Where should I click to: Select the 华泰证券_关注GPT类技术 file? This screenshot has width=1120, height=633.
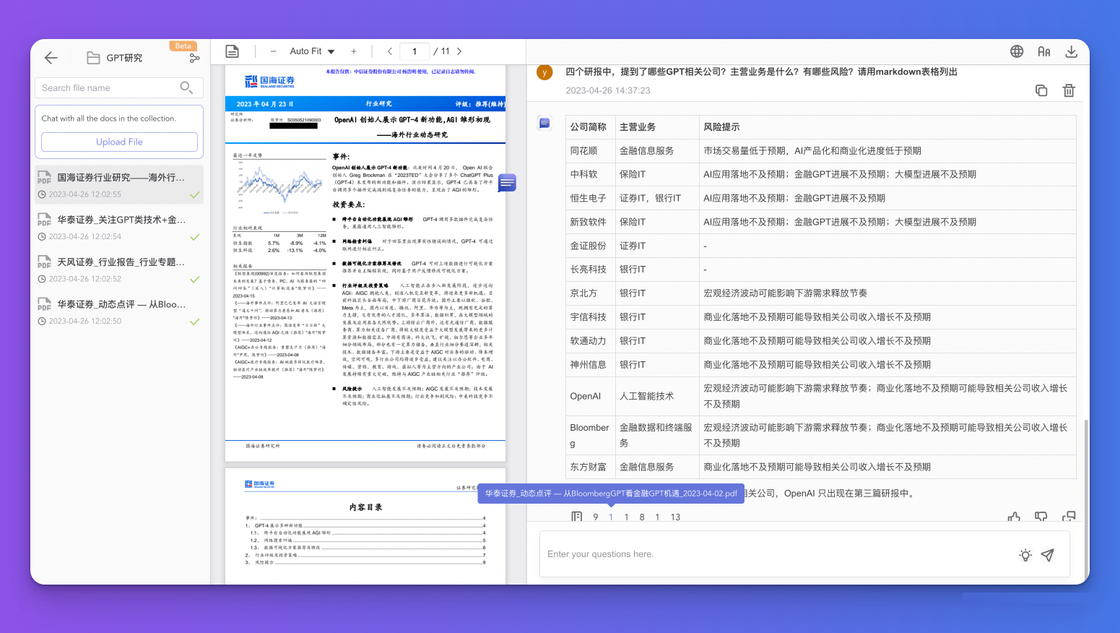pyautogui.click(x=120, y=220)
